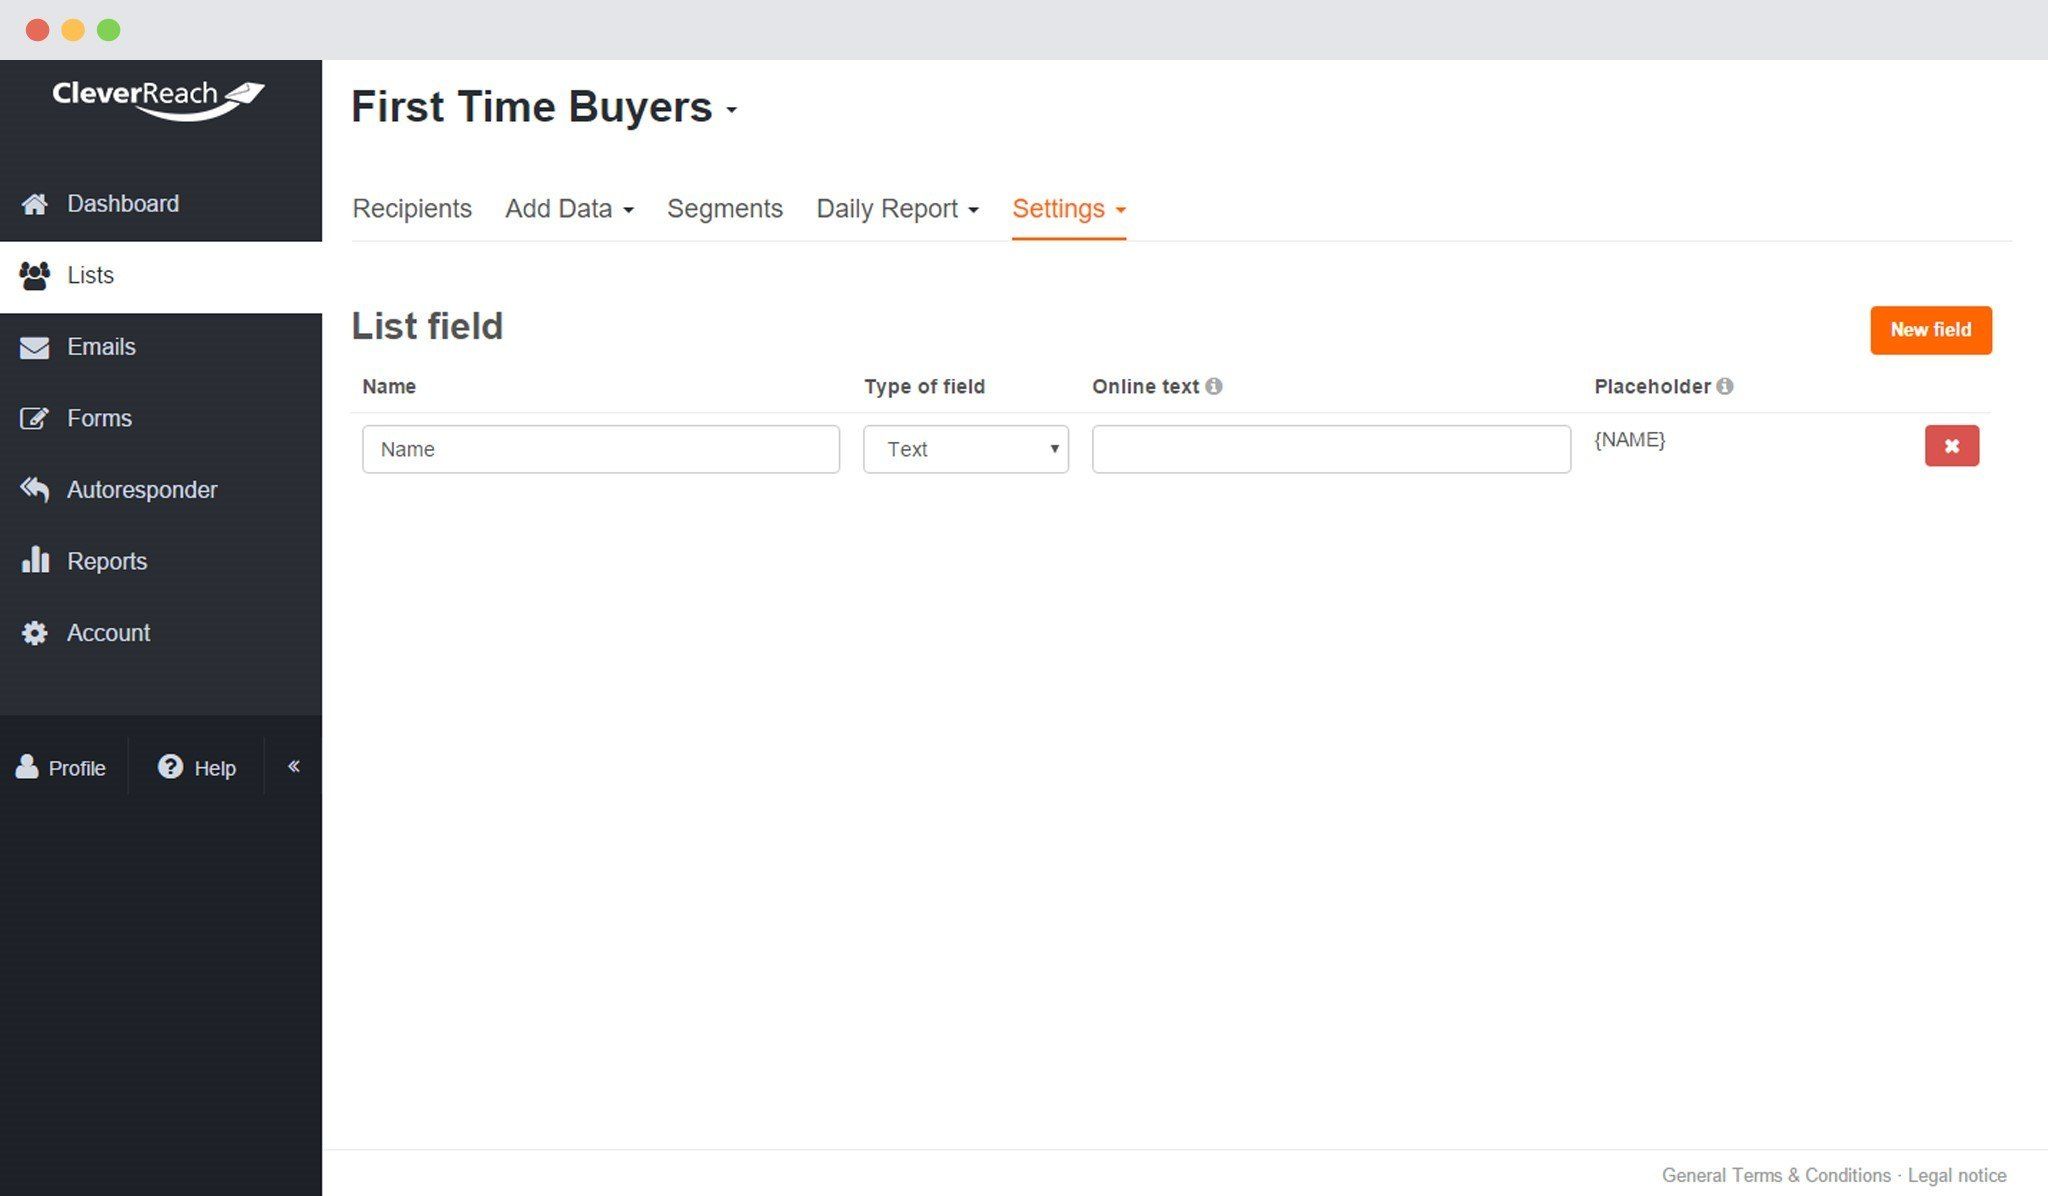Click the empty Online text input field

coord(1331,449)
